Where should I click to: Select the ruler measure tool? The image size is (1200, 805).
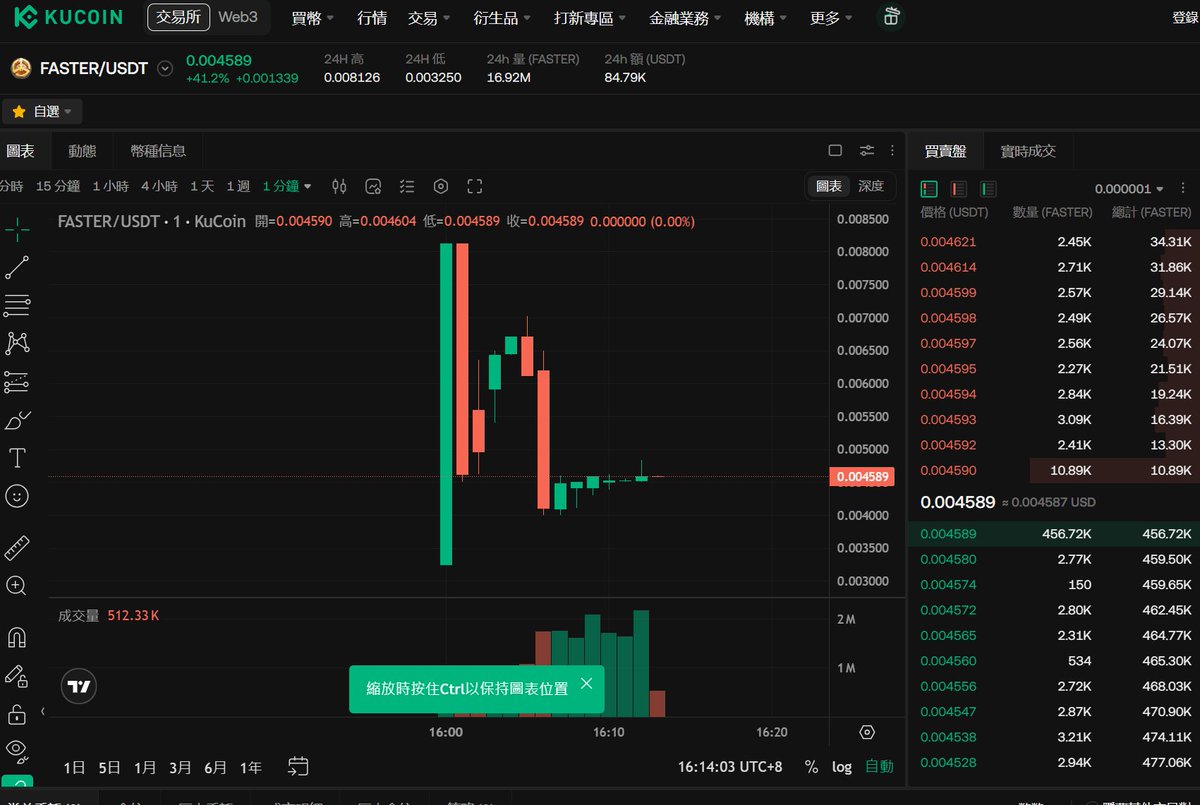17,548
